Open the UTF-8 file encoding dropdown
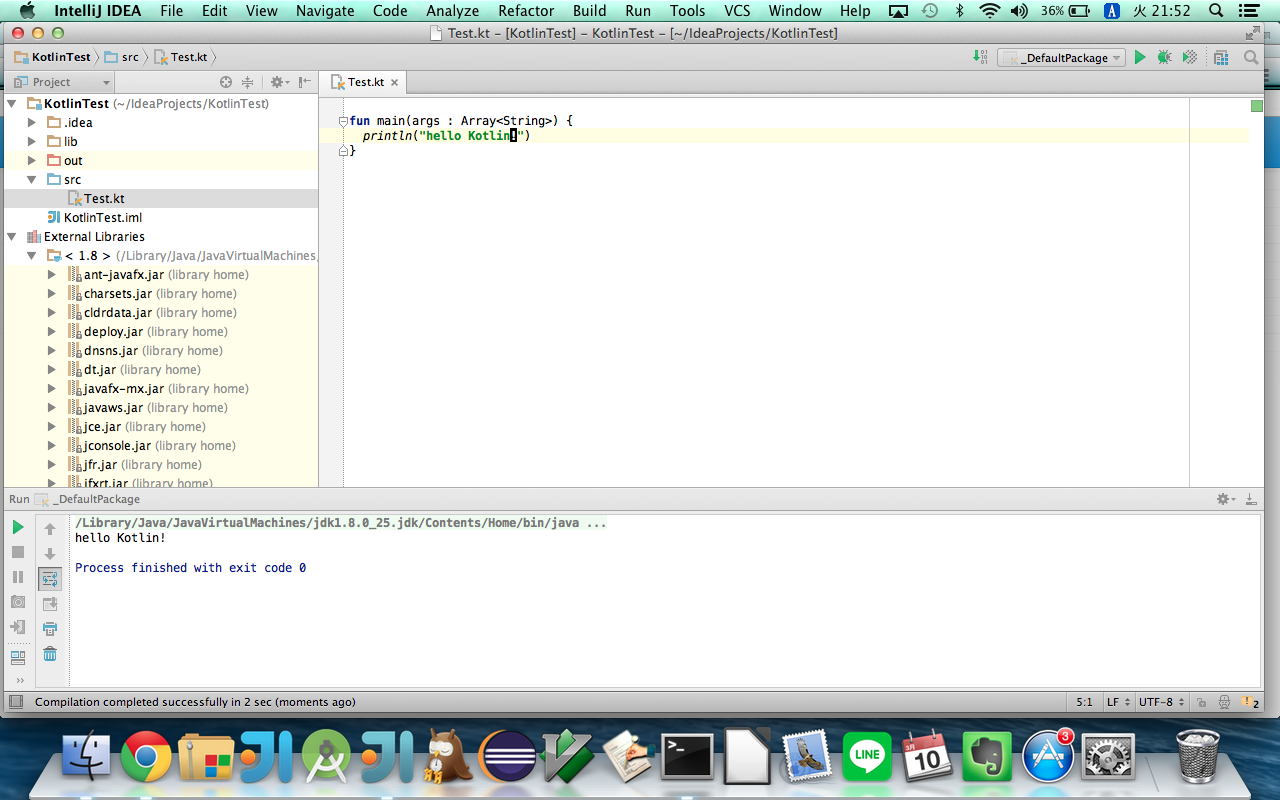This screenshot has width=1280, height=800. [x=1162, y=702]
